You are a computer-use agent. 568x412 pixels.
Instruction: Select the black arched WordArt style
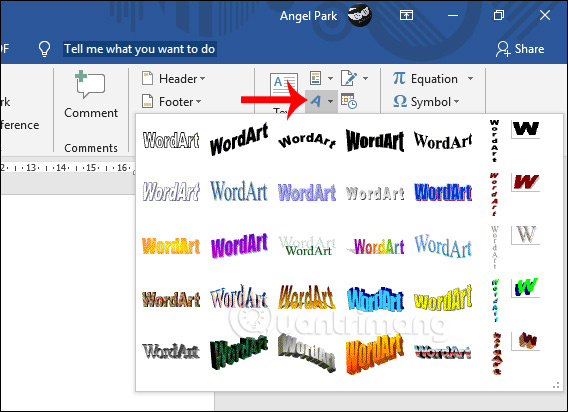click(x=307, y=140)
